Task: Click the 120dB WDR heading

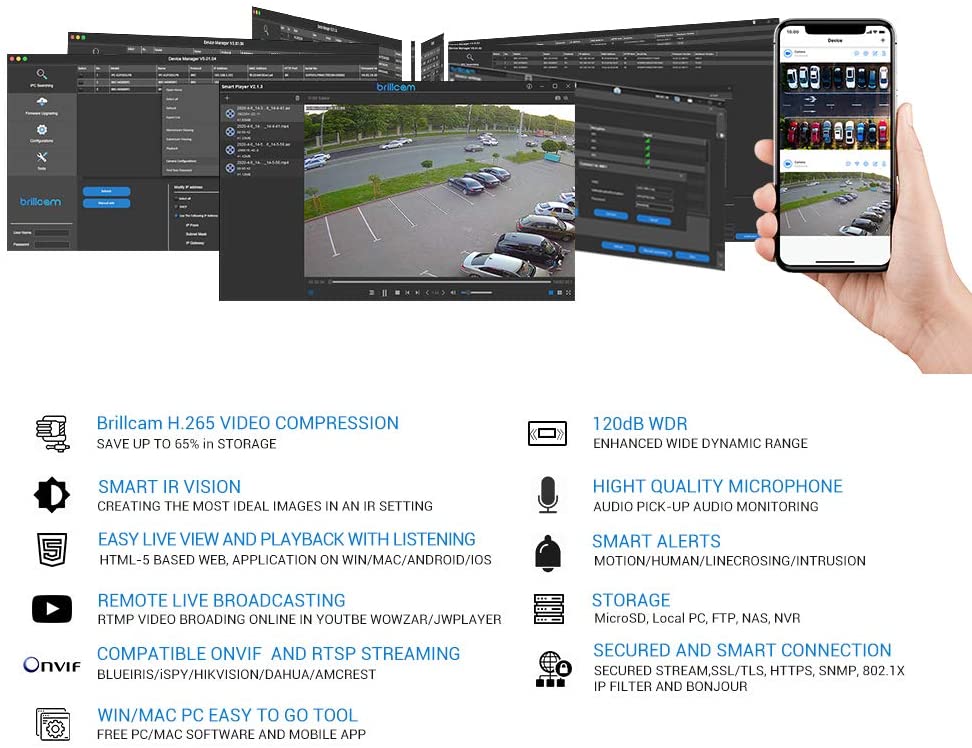Action: tap(640, 424)
